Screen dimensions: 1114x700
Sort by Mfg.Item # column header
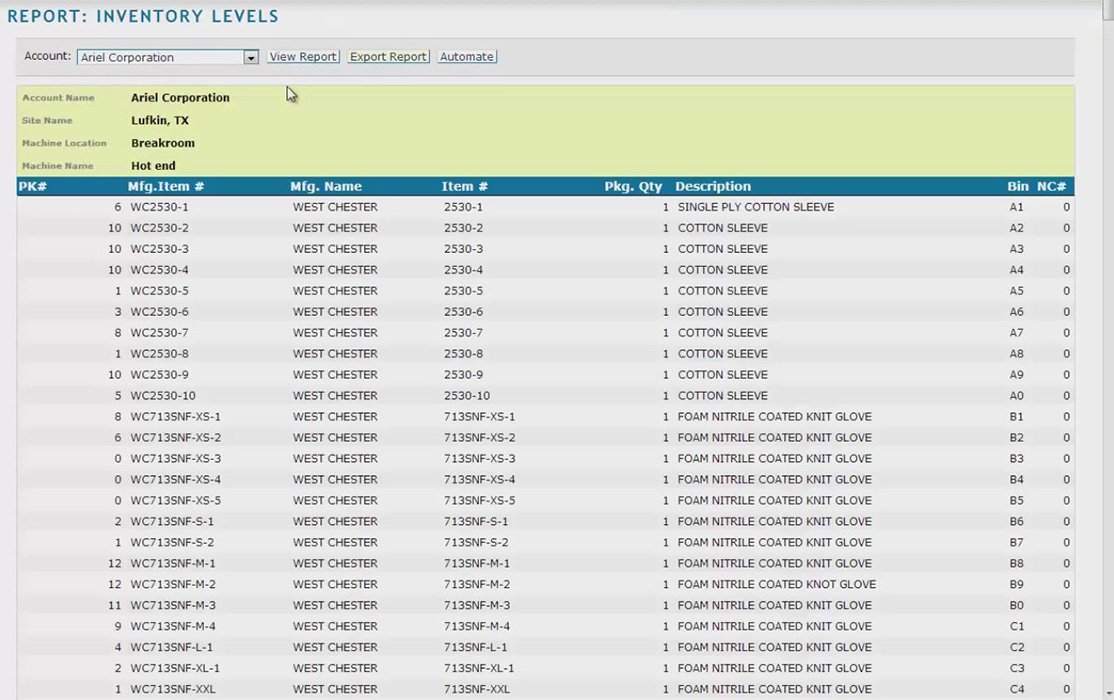[x=166, y=186]
